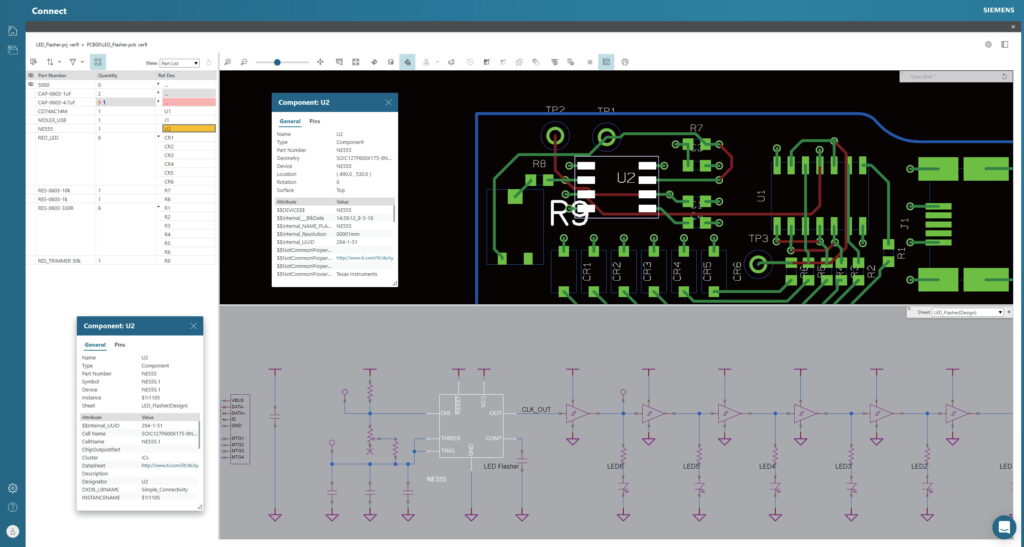The width and height of the screenshot is (1024, 547).
Task: Collapse the RED_LED reference designator group
Action: click(x=158, y=138)
